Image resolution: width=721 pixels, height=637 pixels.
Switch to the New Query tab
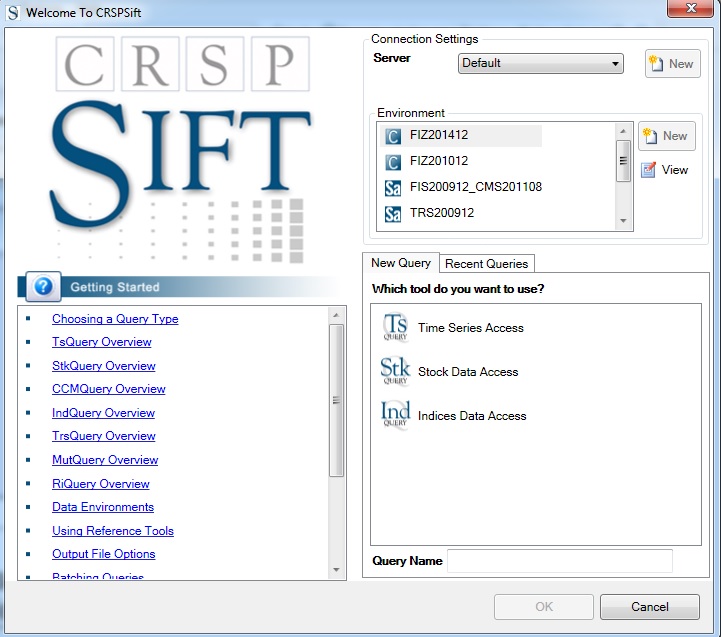point(401,263)
